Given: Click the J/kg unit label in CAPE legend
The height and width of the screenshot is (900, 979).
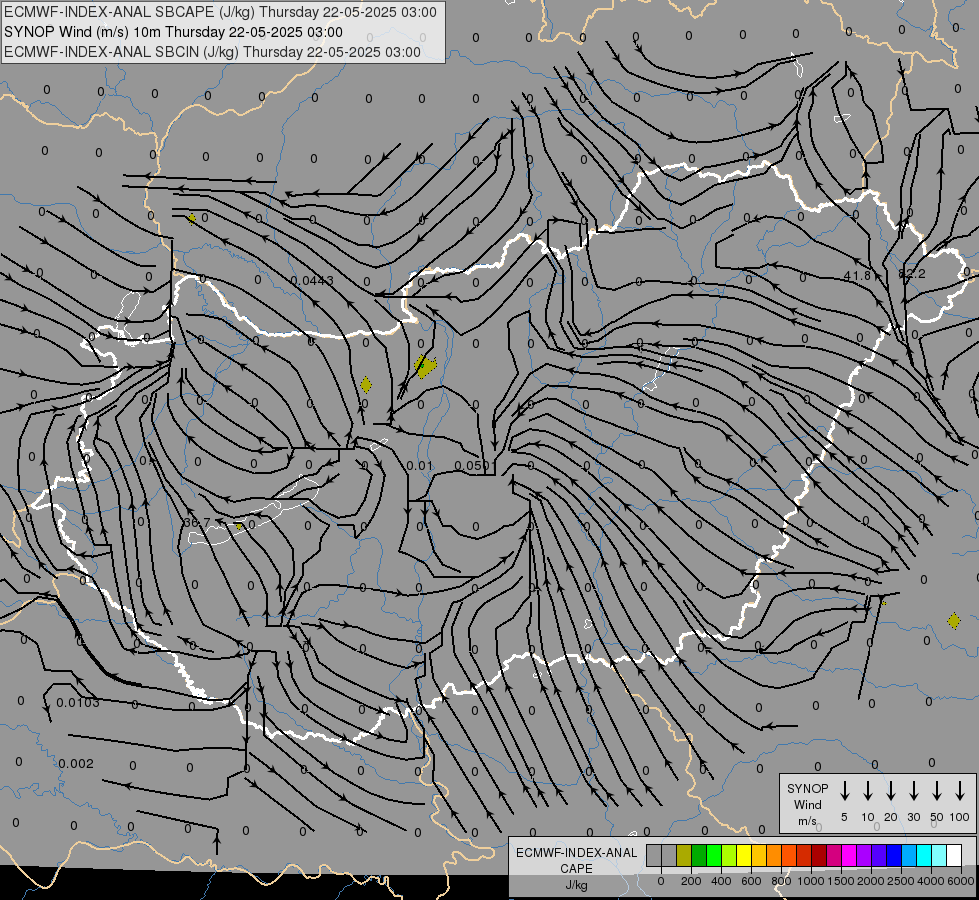Looking at the screenshot, I should coord(576,885).
